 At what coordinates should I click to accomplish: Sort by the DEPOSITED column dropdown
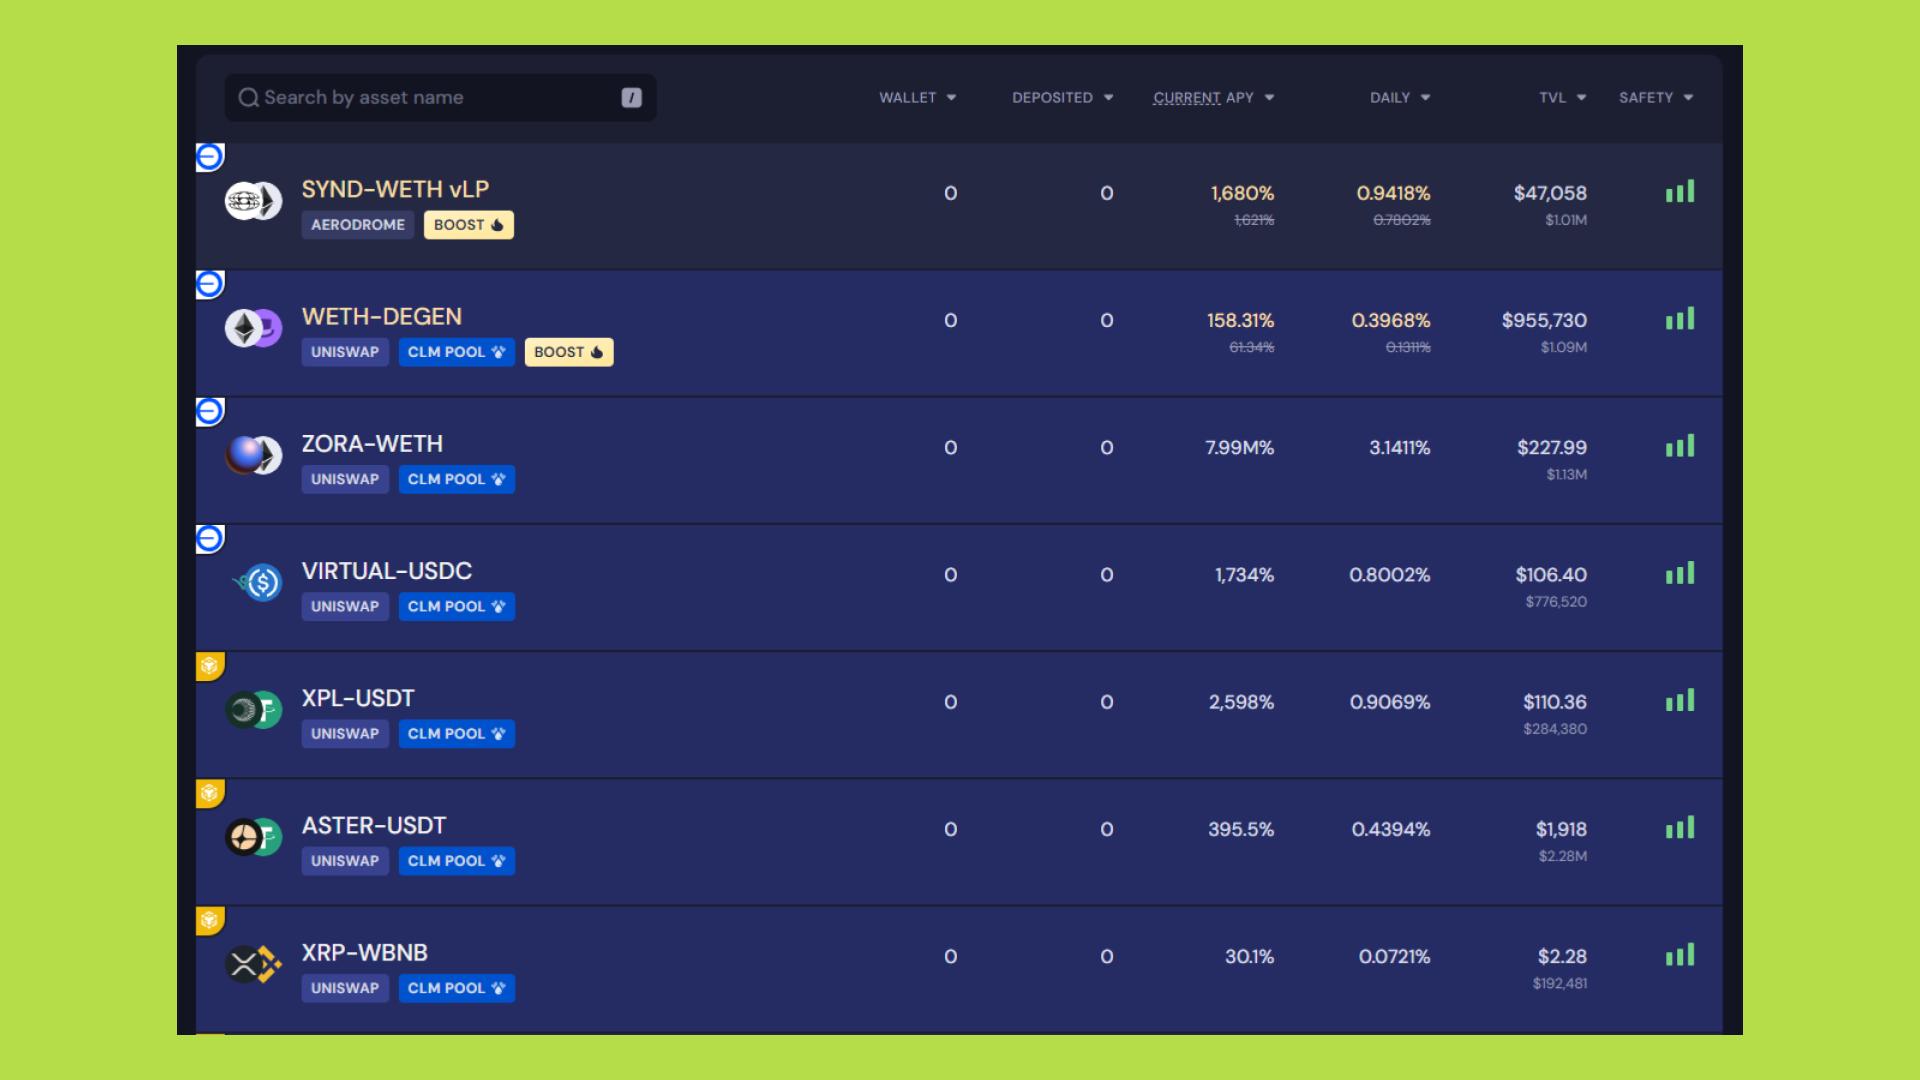tap(1062, 98)
